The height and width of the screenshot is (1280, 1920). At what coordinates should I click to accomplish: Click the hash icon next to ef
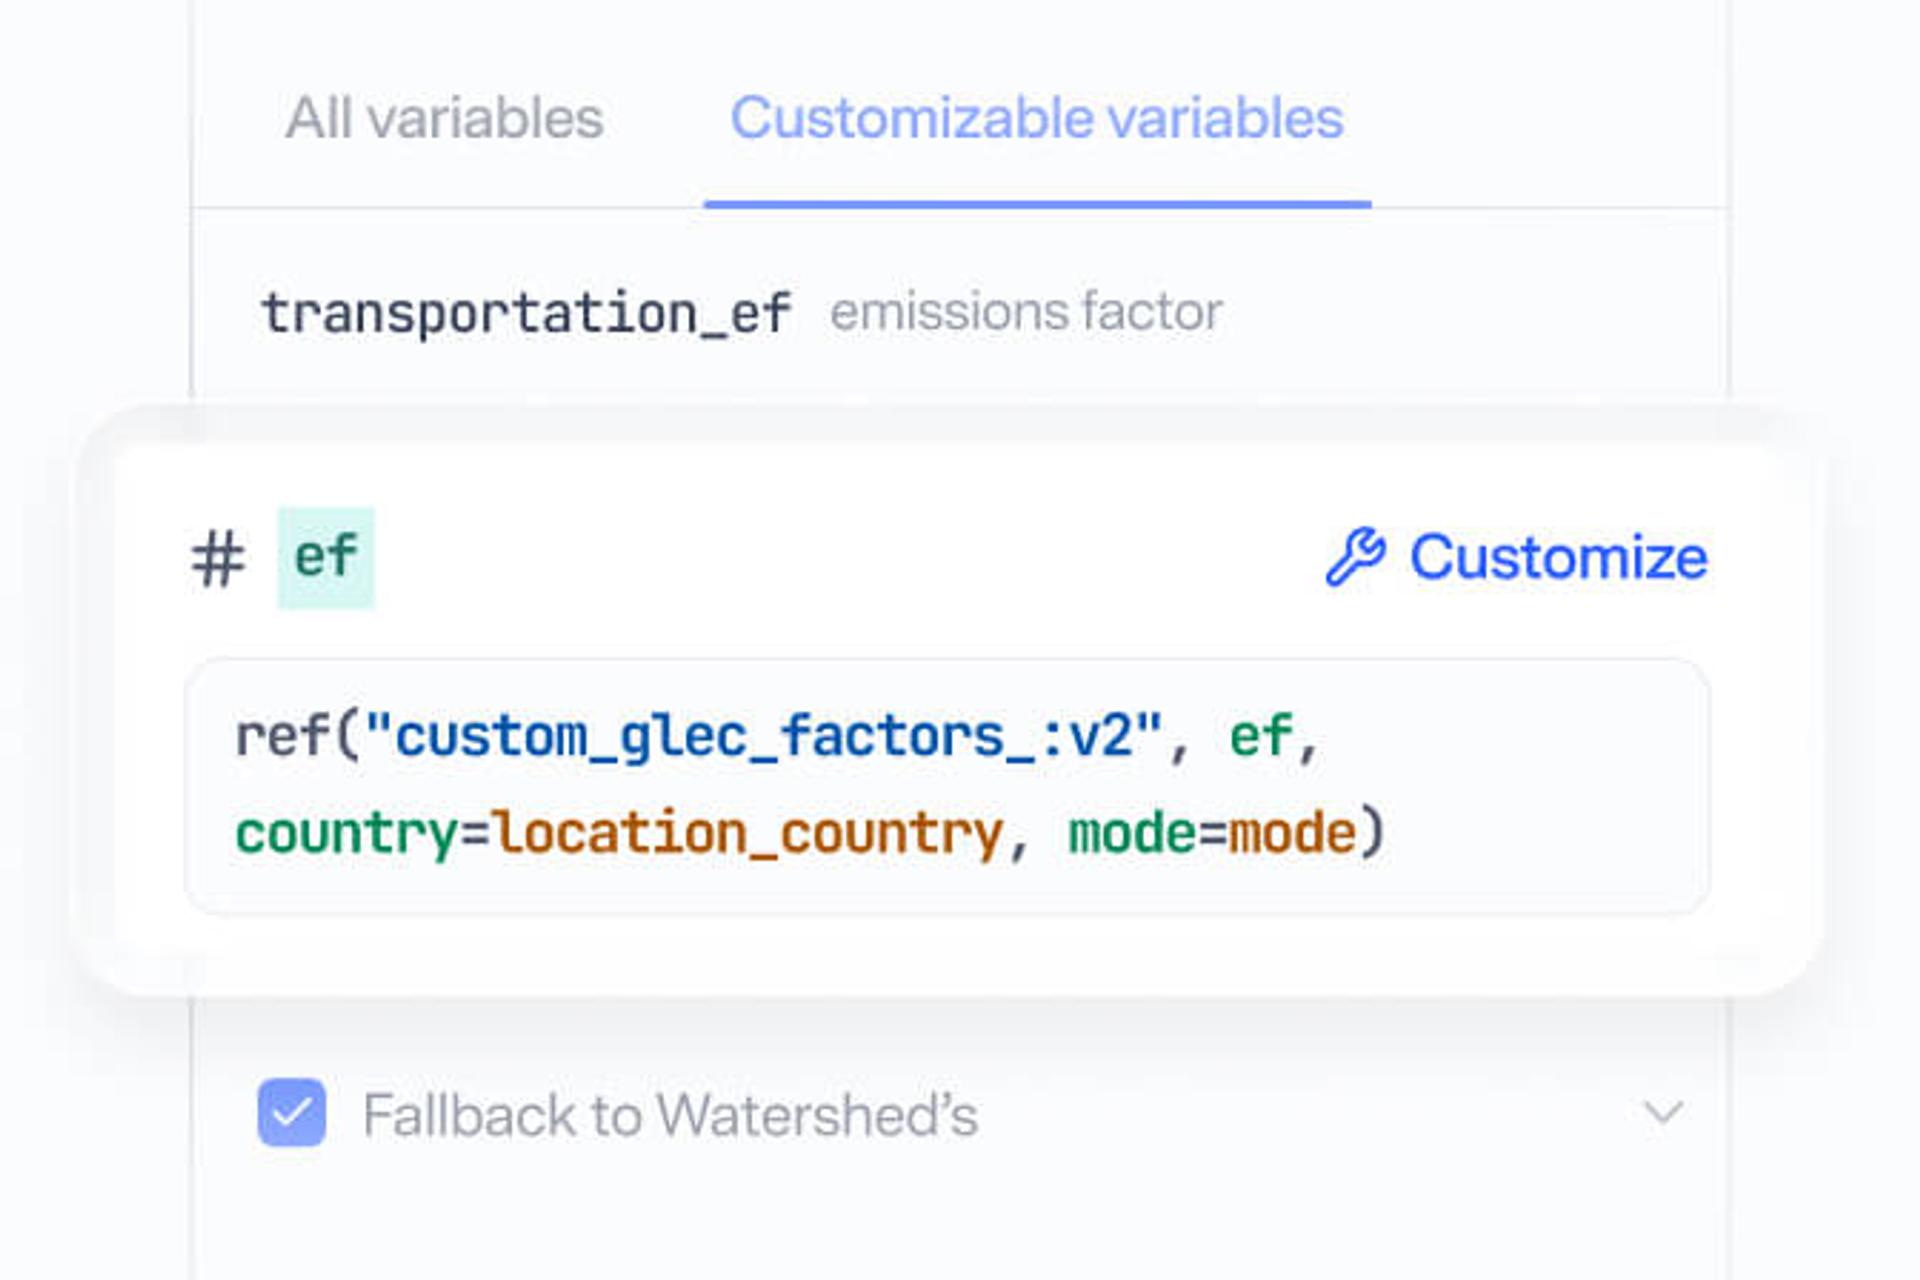pyautogui.click(x=220, y=559)
